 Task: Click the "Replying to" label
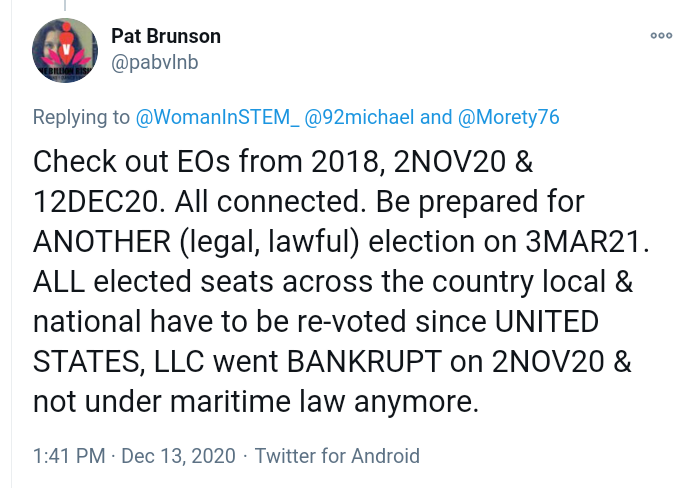(80, 117)
